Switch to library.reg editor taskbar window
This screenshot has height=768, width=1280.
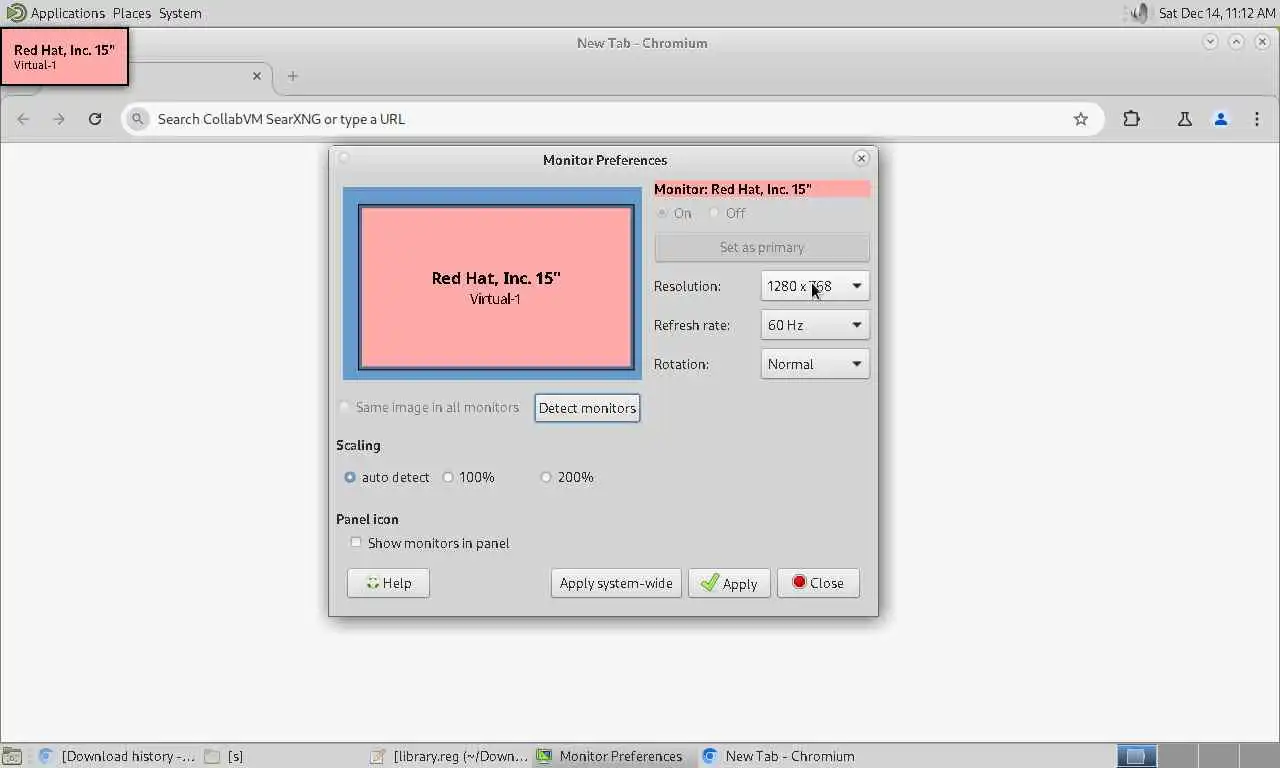point(448,756)
